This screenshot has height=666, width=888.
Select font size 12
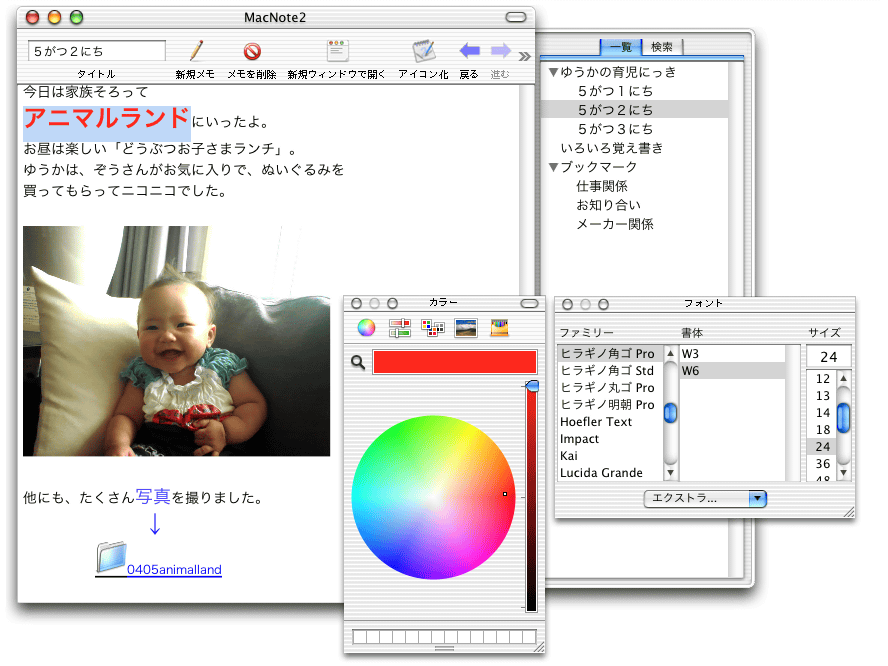(822, 378)
